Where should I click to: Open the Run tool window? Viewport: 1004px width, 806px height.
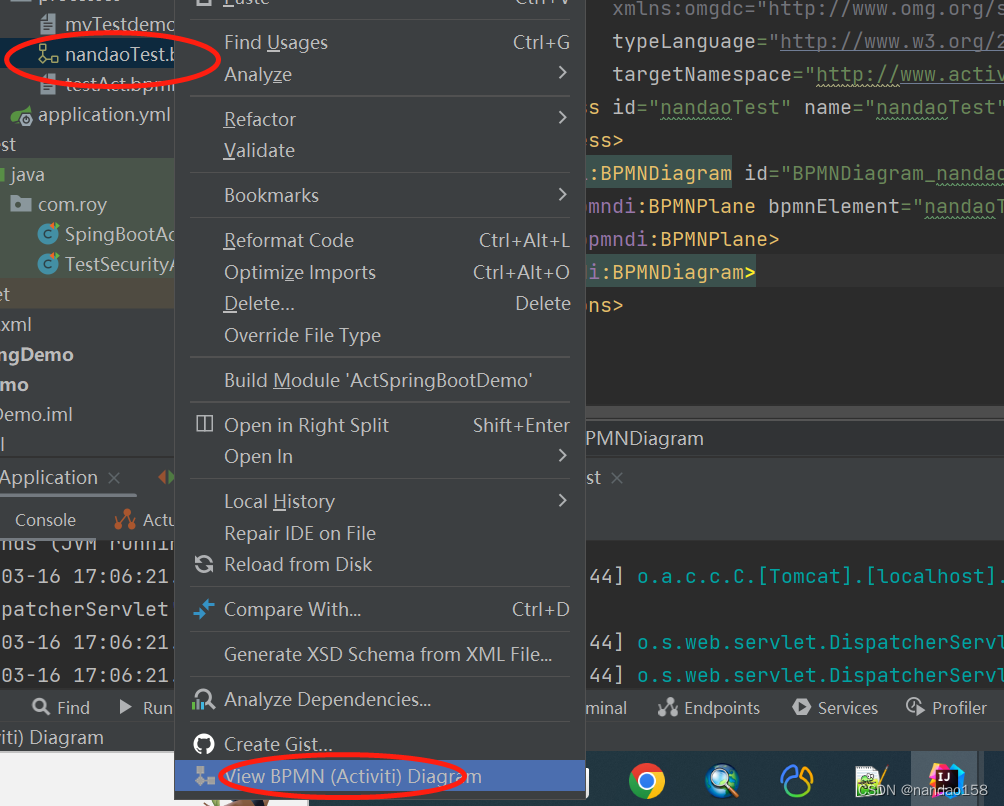tap(146, 707)
